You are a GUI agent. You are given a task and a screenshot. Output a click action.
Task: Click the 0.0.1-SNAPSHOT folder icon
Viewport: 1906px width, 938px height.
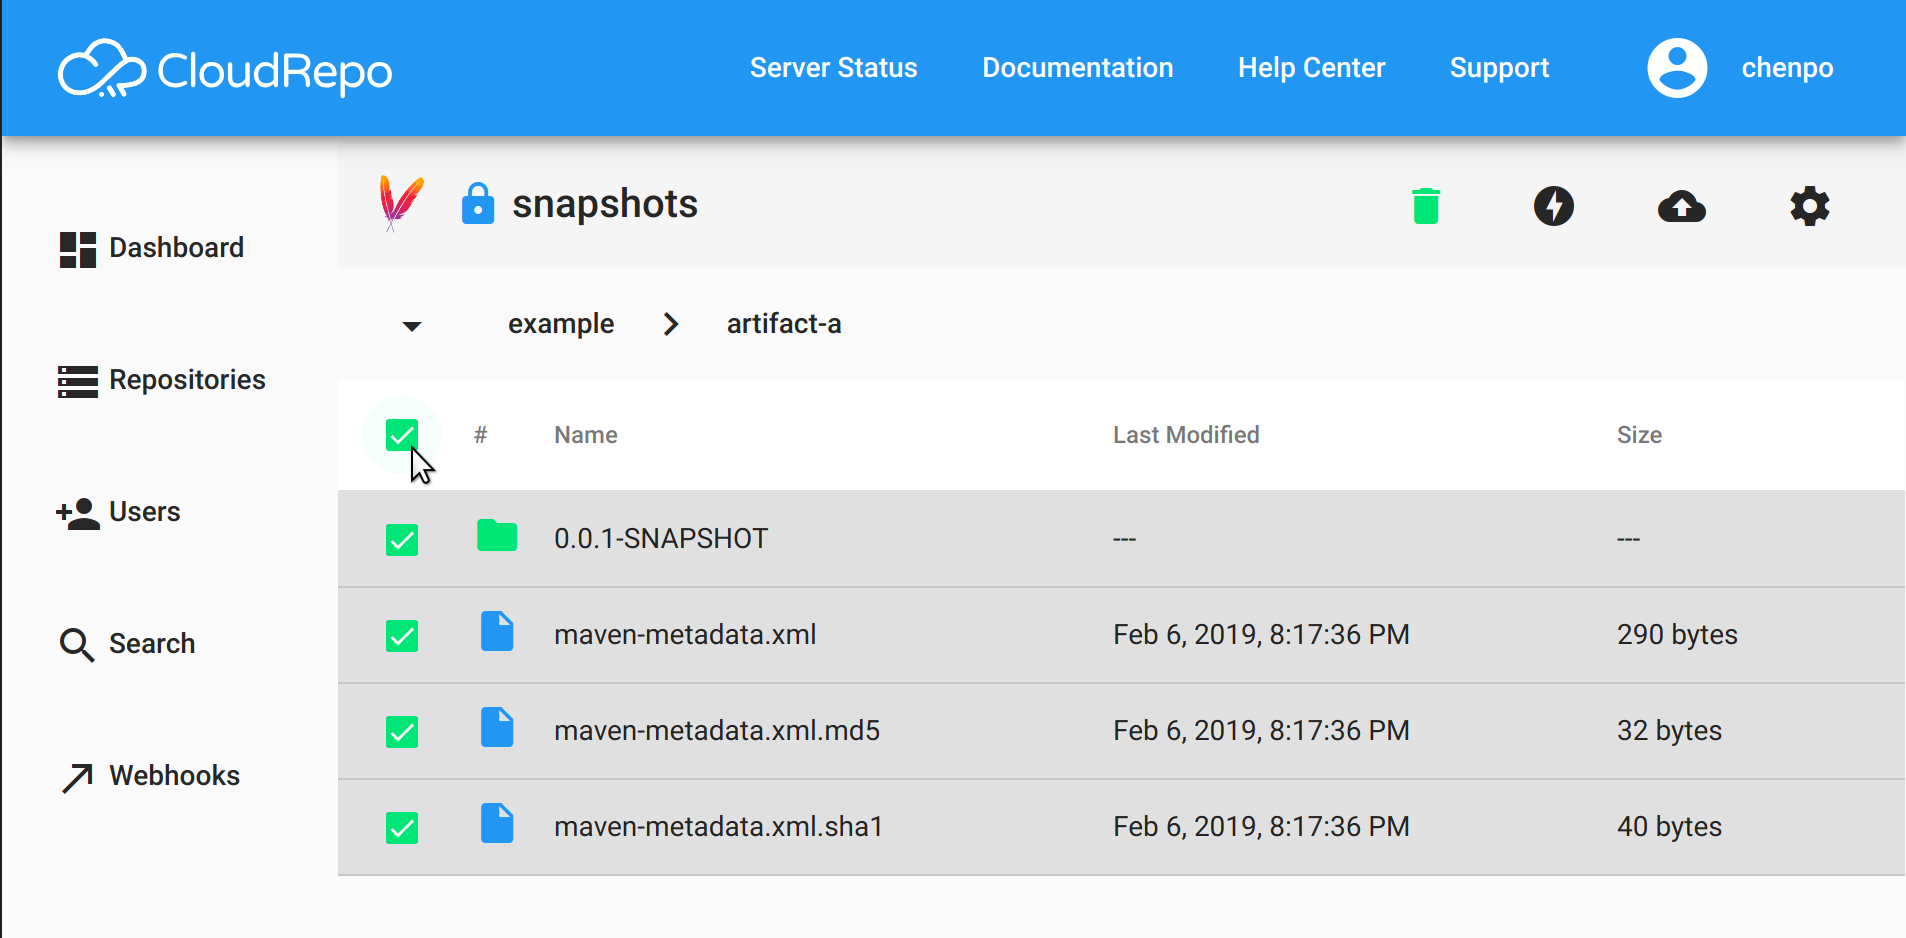pyautogui.click(x=497, y=536)
